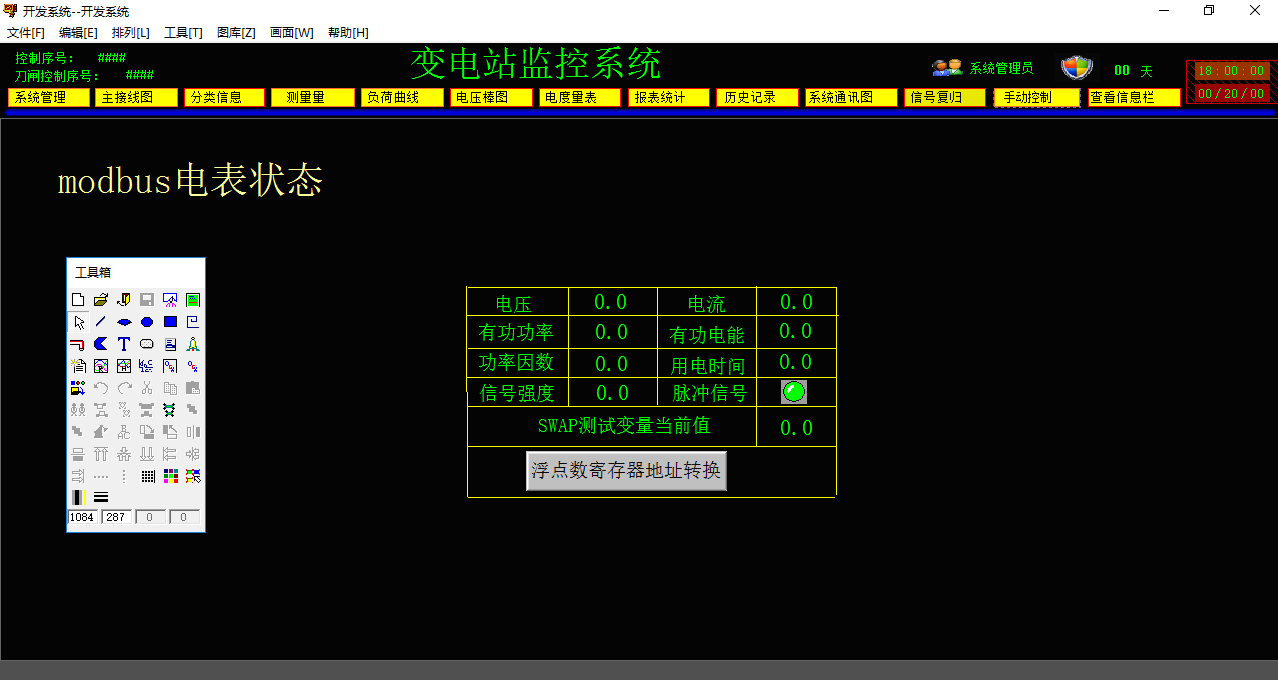Click the colored security shield icon
Viewport: 1278px width, 680px height.
1077,68
